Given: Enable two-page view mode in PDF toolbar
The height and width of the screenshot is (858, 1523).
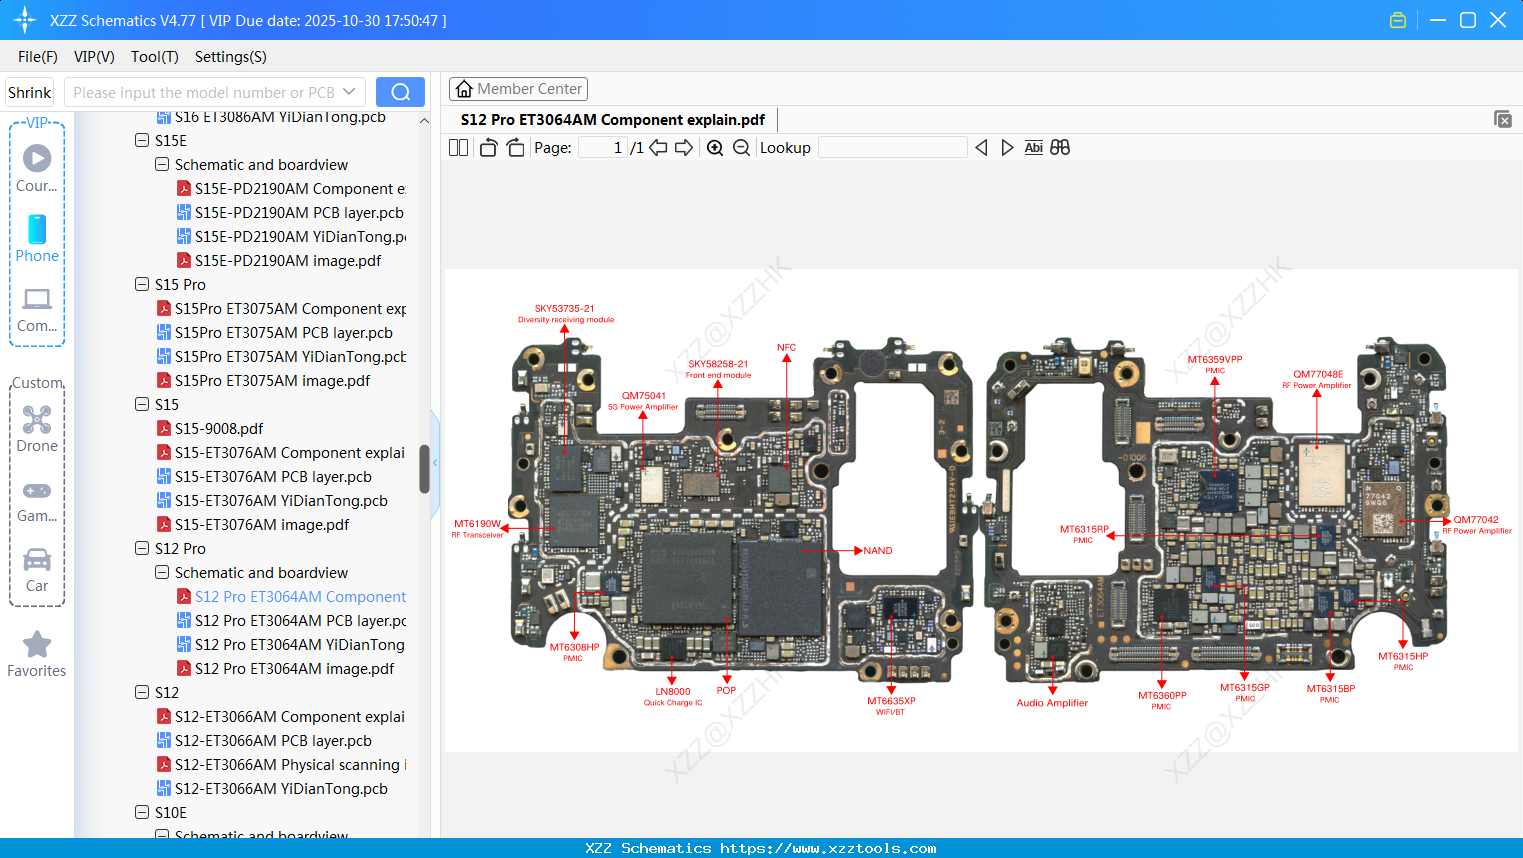Looking at the screenshot, I should [x=457, y=147].
